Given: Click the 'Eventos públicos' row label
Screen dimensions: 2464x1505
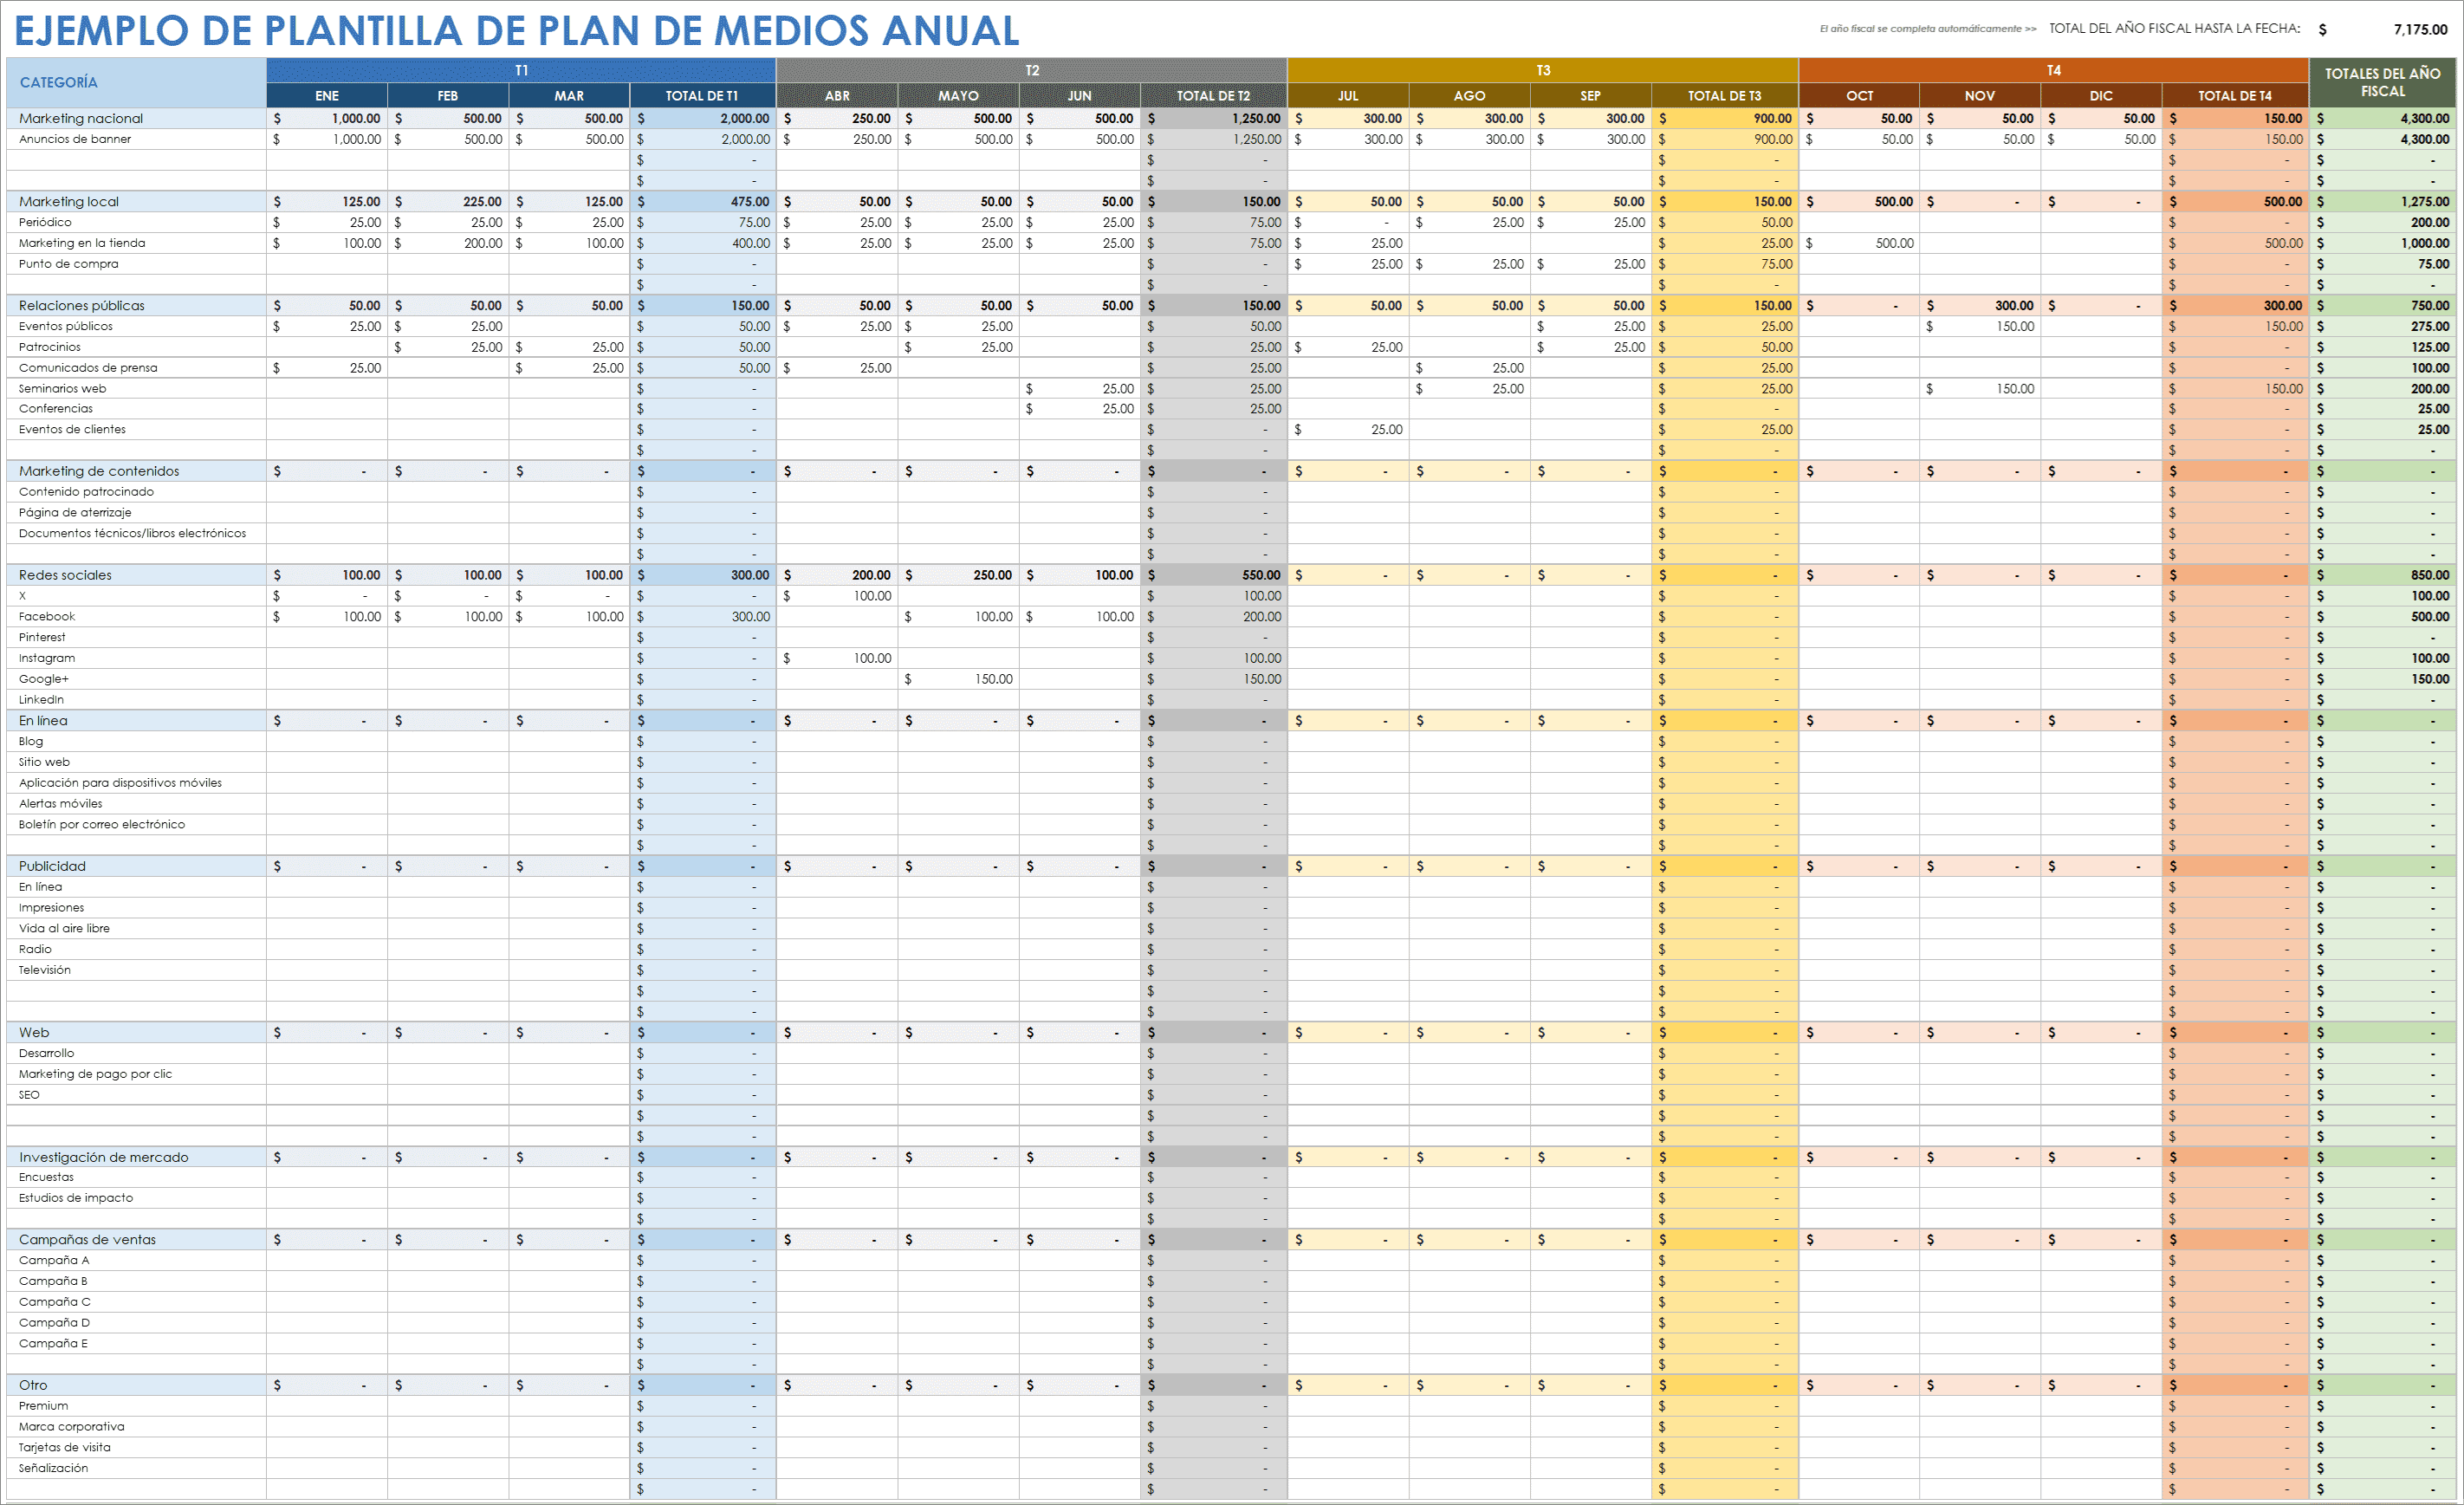Looking at the screenshot, I should (65, 326).
